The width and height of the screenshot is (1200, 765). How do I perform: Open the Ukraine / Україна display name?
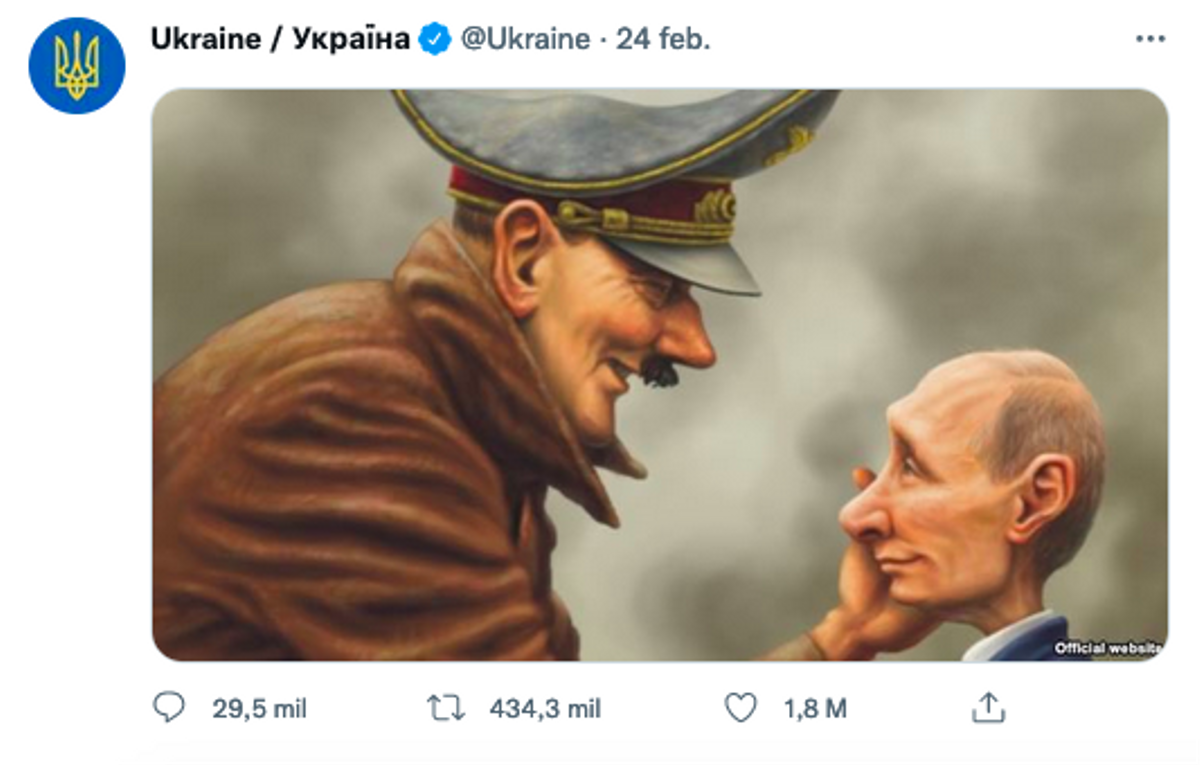pyautogui.click(x=280, y=40)
